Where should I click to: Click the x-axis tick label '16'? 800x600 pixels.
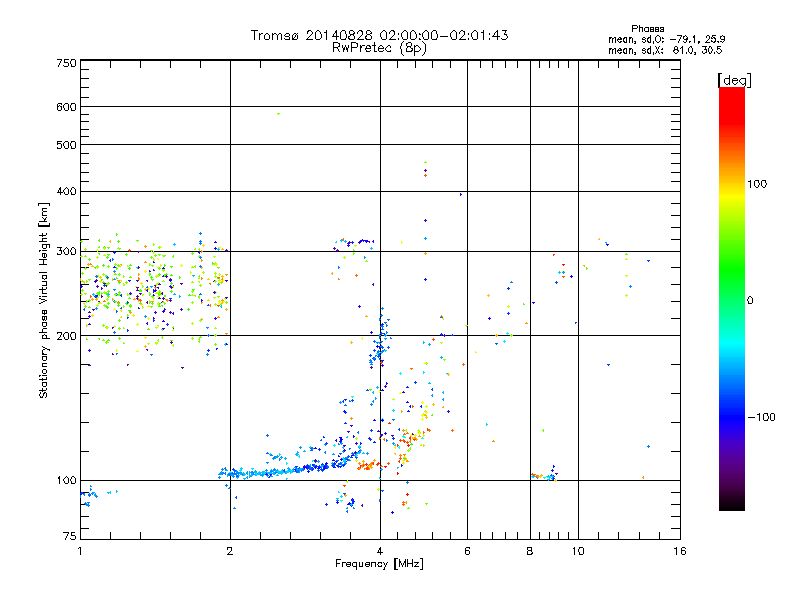680,551
